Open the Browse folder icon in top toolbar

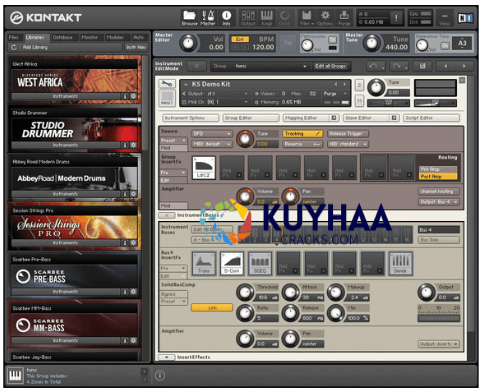pos(189,17)
